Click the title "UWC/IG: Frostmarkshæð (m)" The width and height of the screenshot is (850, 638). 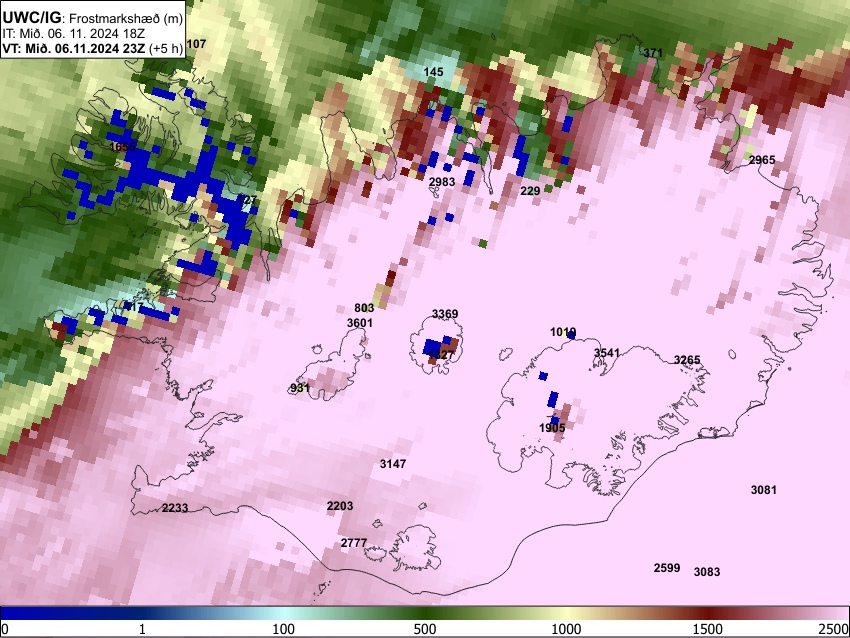[93, 18]
